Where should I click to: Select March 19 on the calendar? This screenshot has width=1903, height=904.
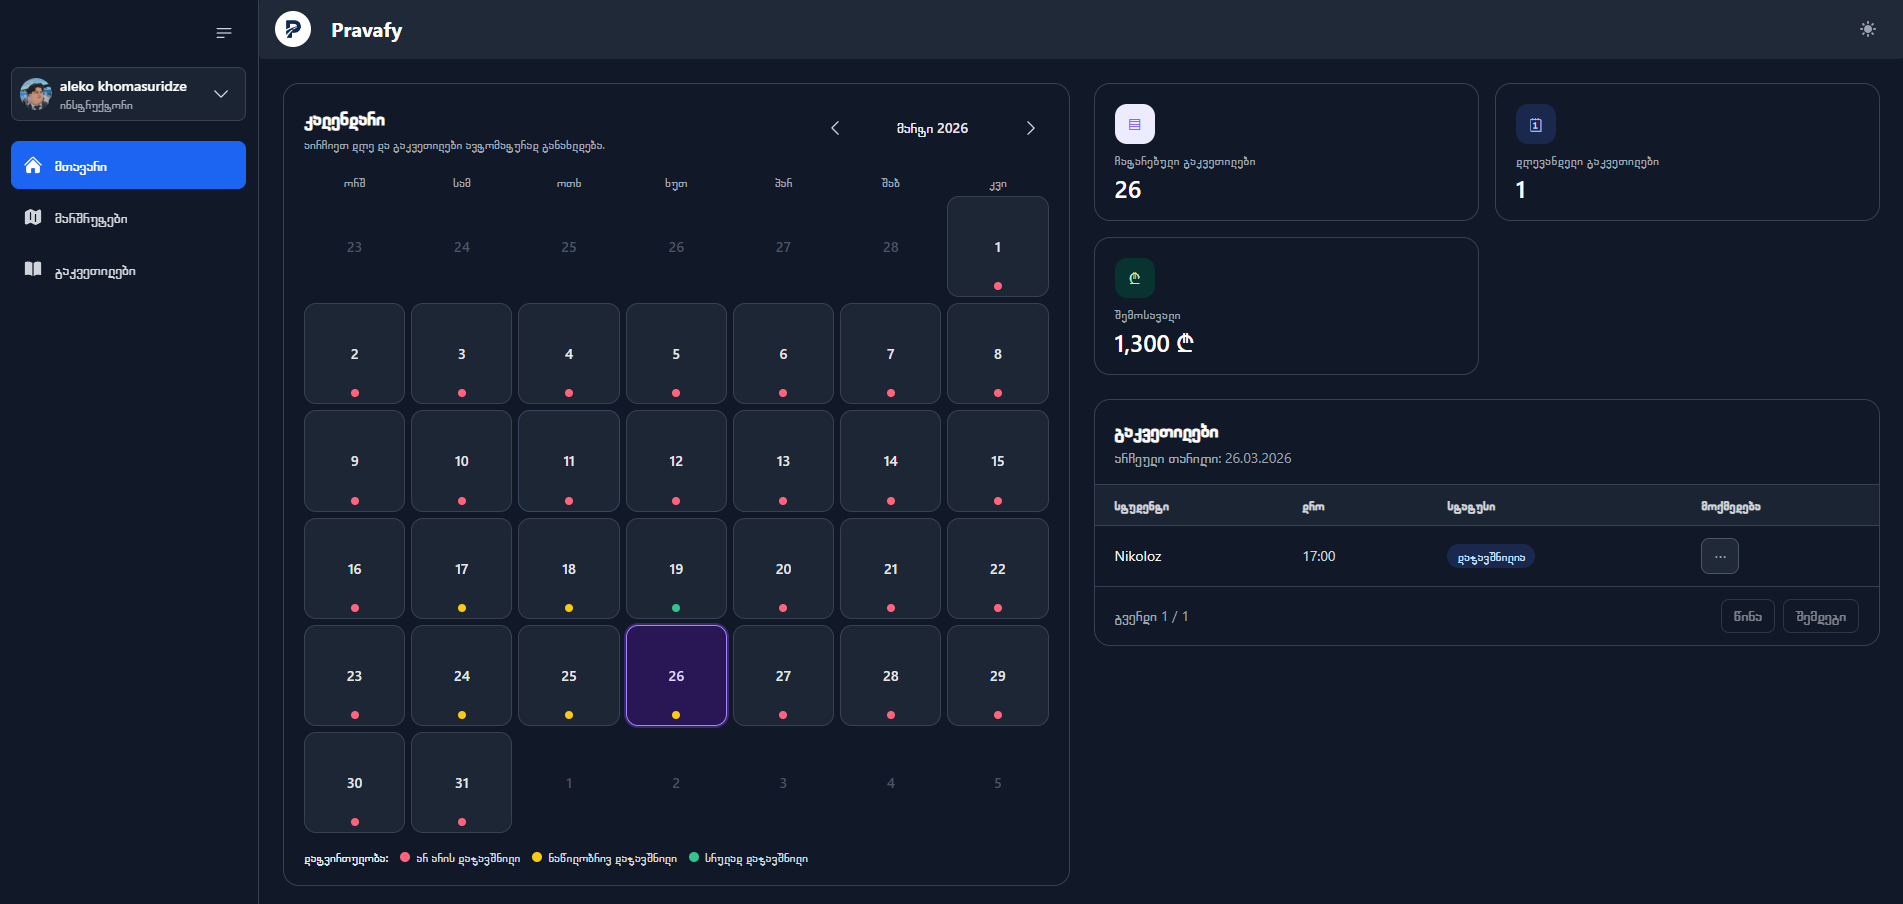[x=676, y=569]
